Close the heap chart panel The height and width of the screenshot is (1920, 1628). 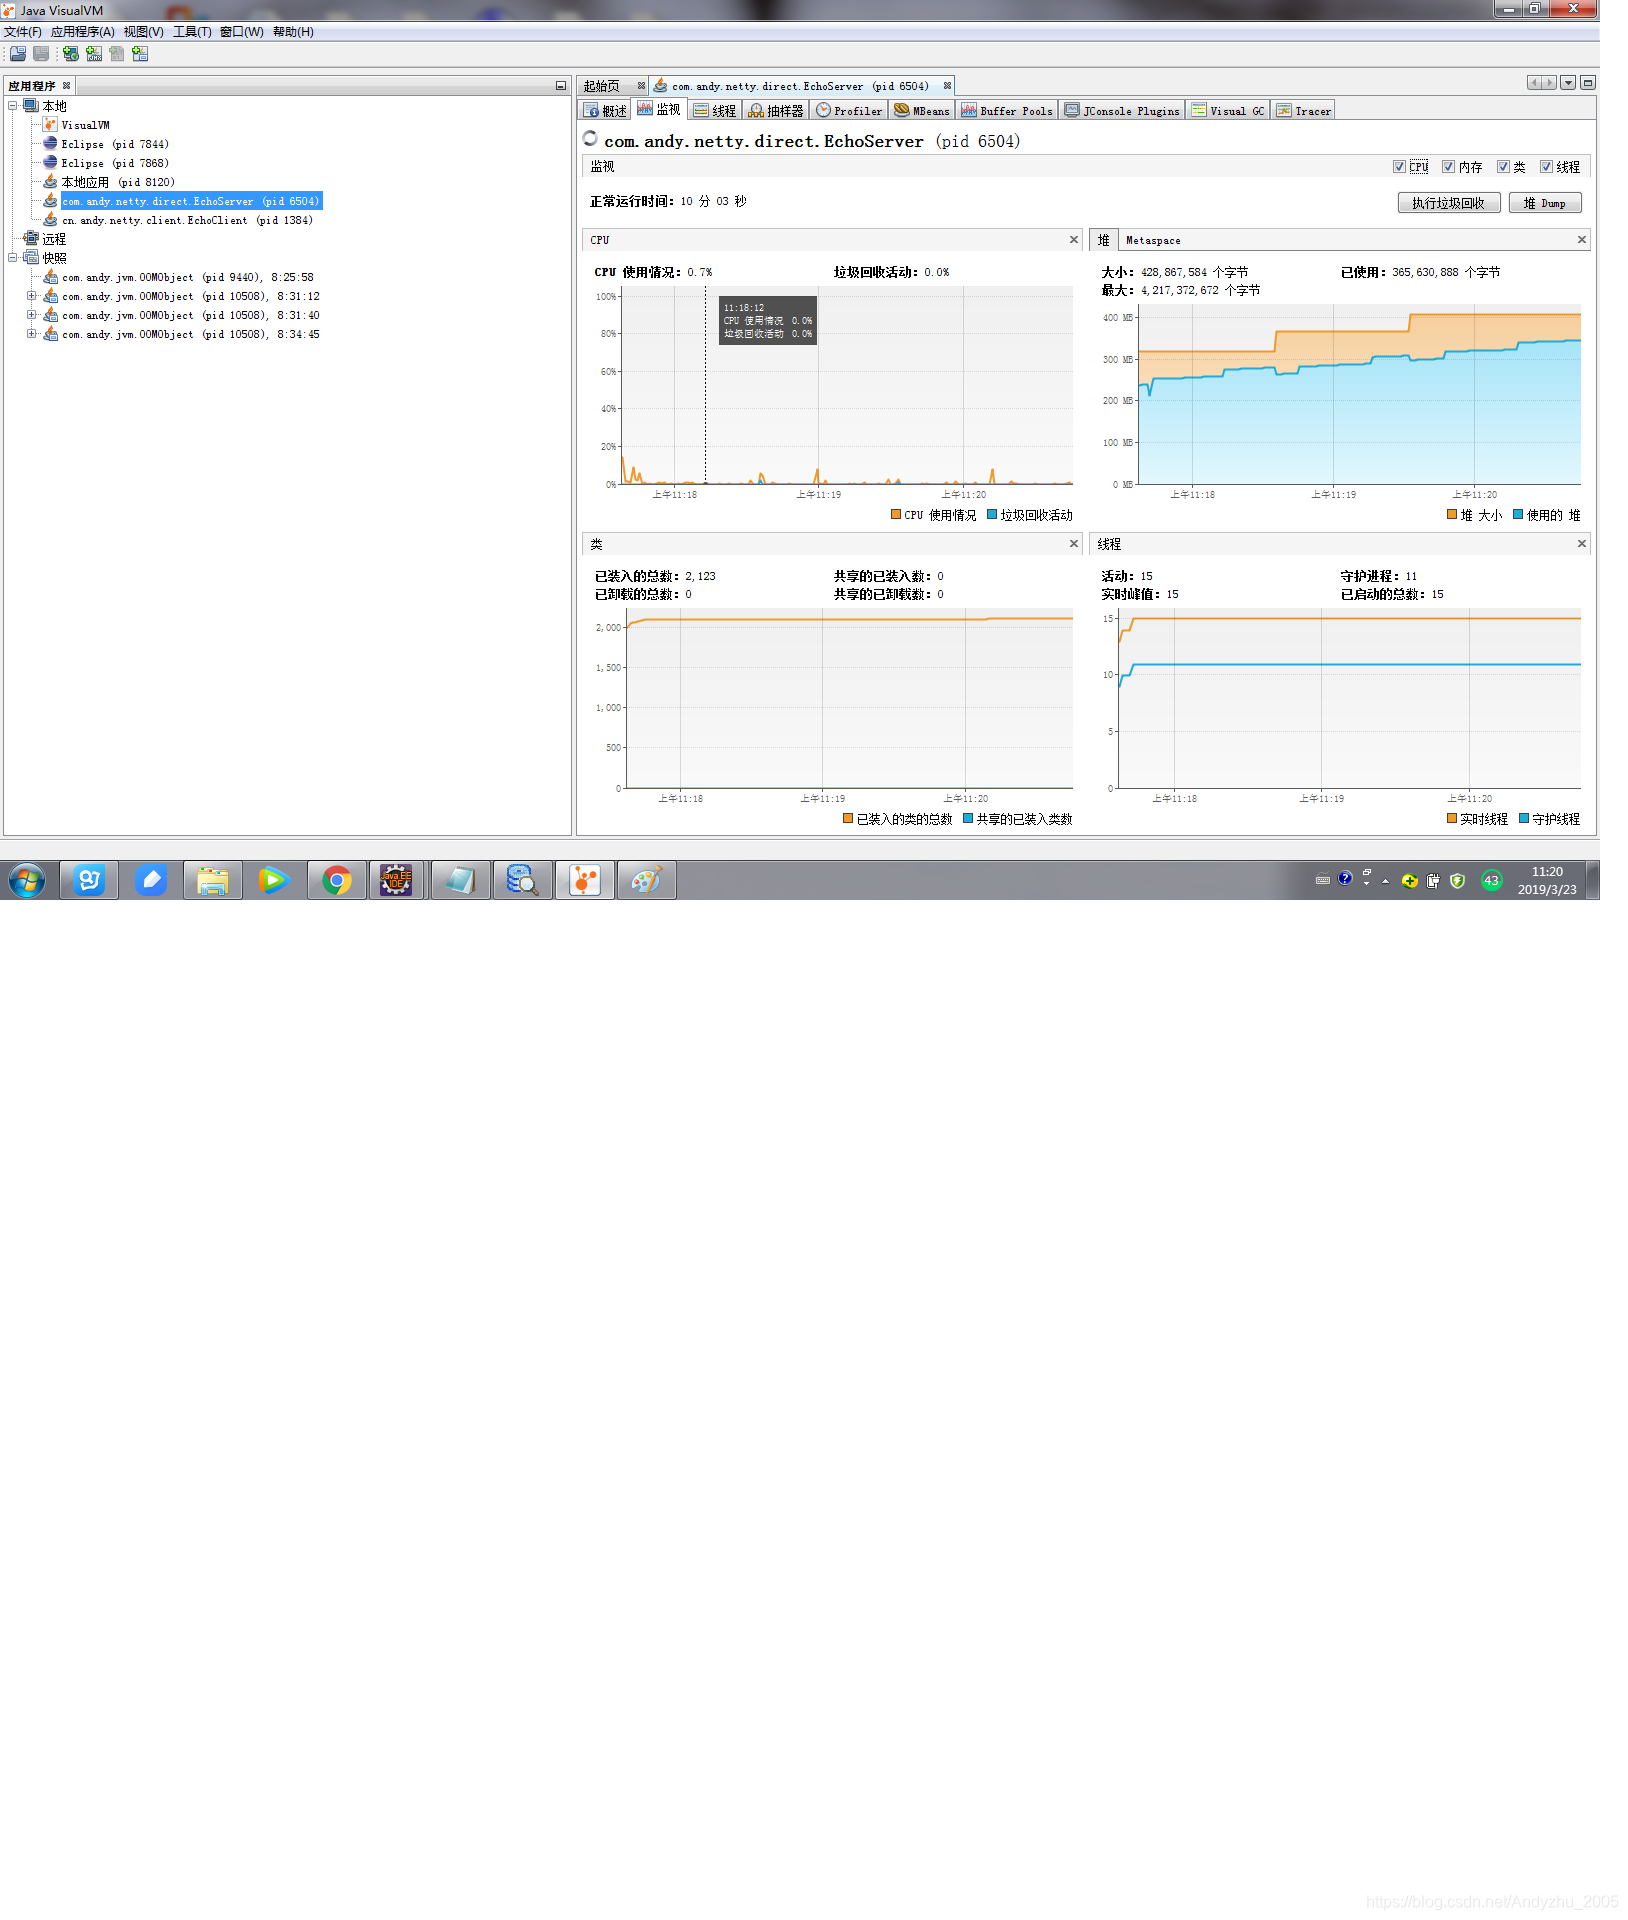click(1582, 240)
